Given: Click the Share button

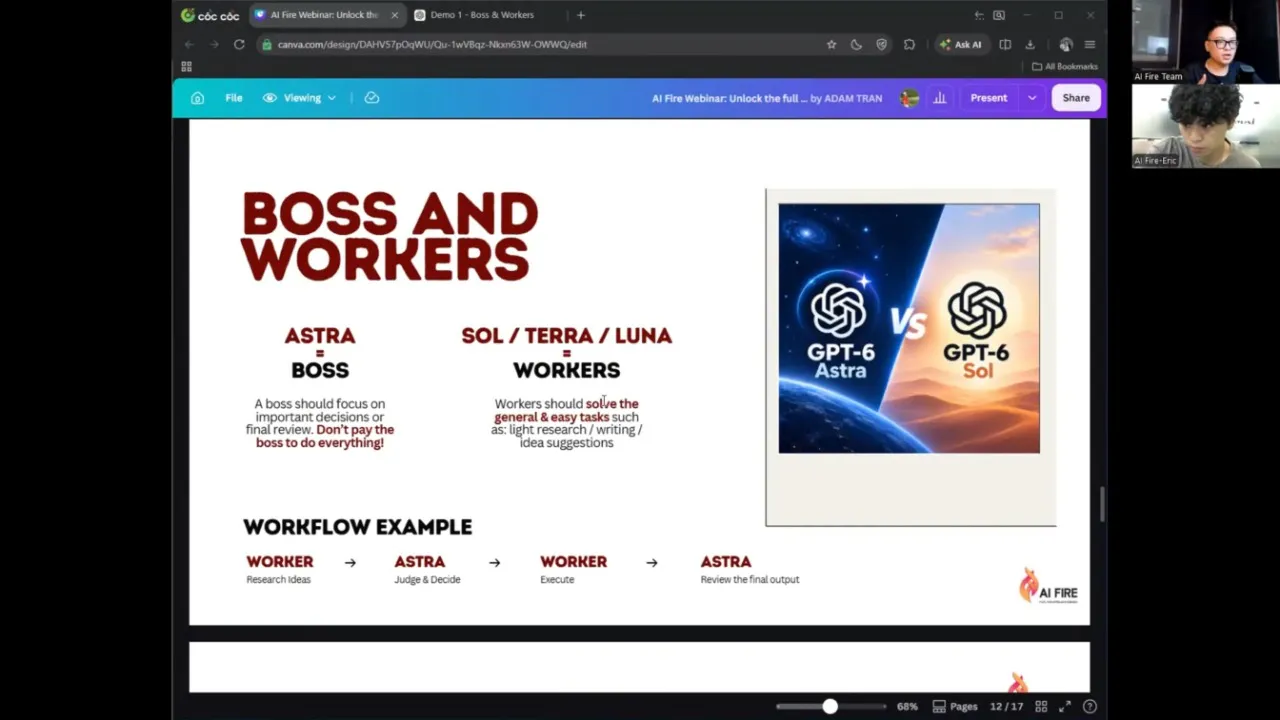Looking at the screenshot, I should coord(1076,98).
